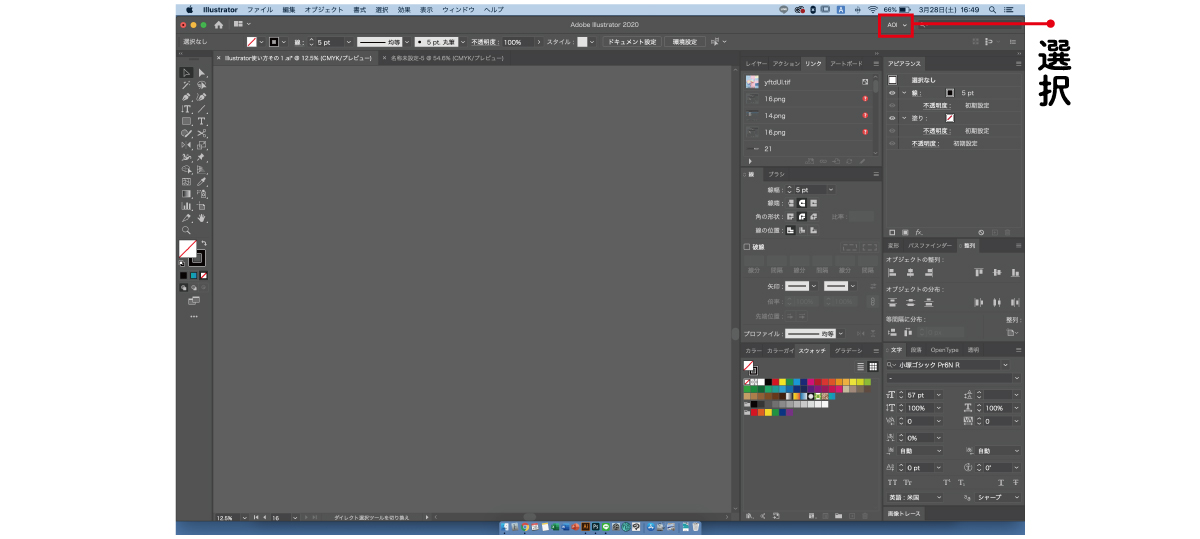Click the ドキュメント設定 button
The width and height of the screenshot is (1200, 539).
630,42
